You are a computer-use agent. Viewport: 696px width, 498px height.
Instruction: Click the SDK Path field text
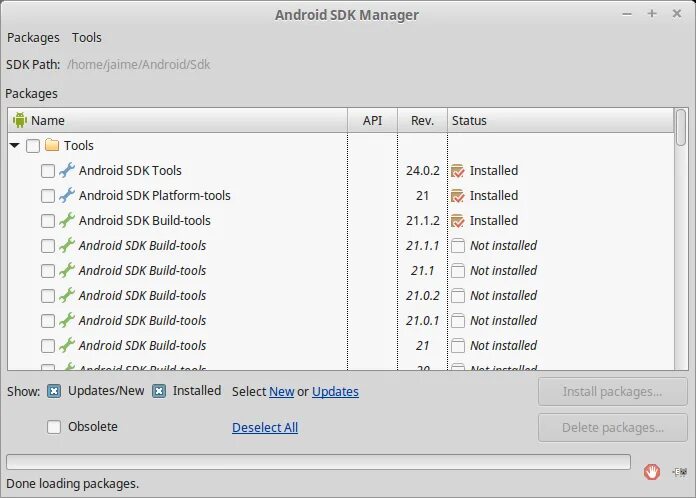coord(138,65)
